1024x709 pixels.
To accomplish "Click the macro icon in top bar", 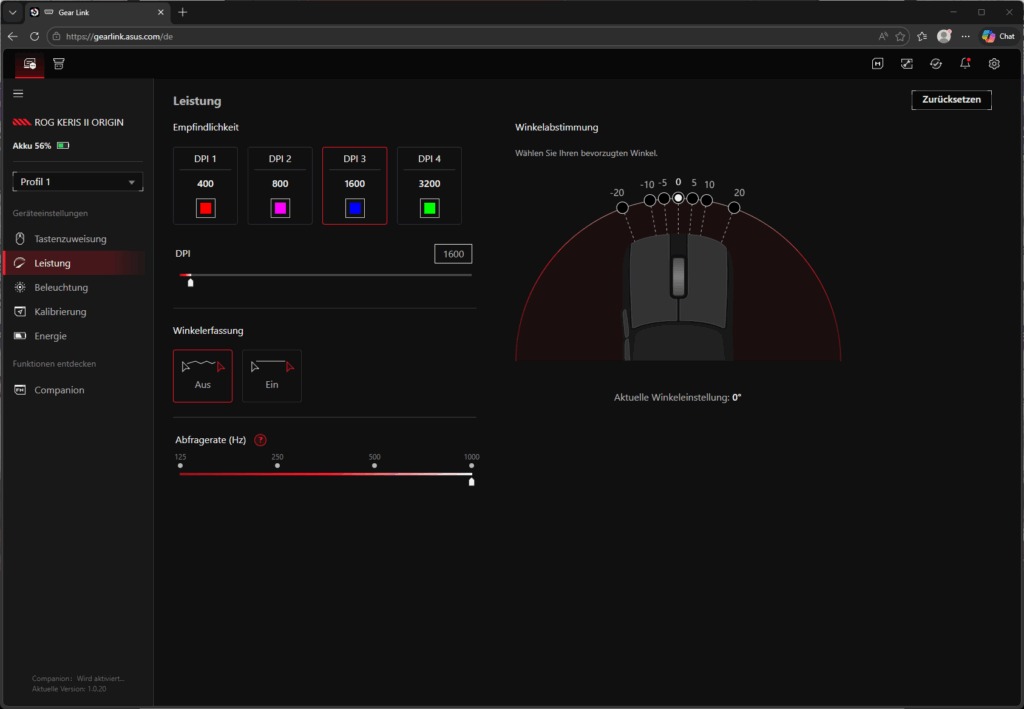I will coord(878,64).
